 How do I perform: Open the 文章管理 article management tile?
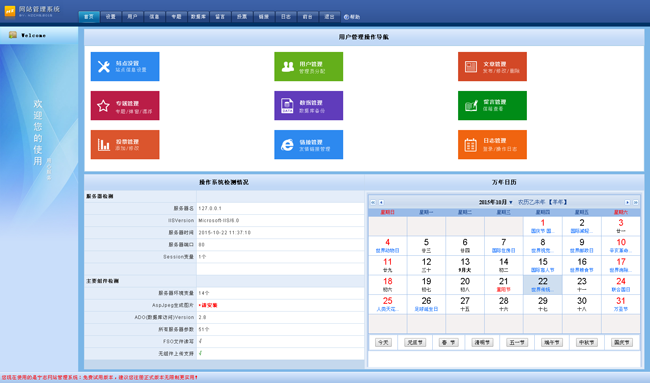(x=492, y=66)
